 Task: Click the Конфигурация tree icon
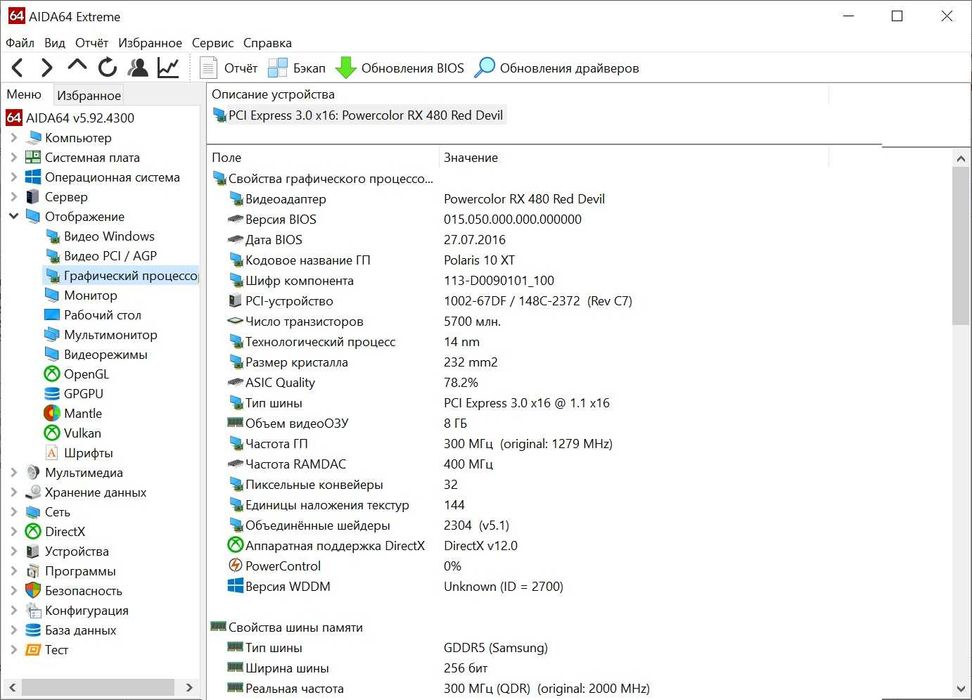click(x=33, y=610)
